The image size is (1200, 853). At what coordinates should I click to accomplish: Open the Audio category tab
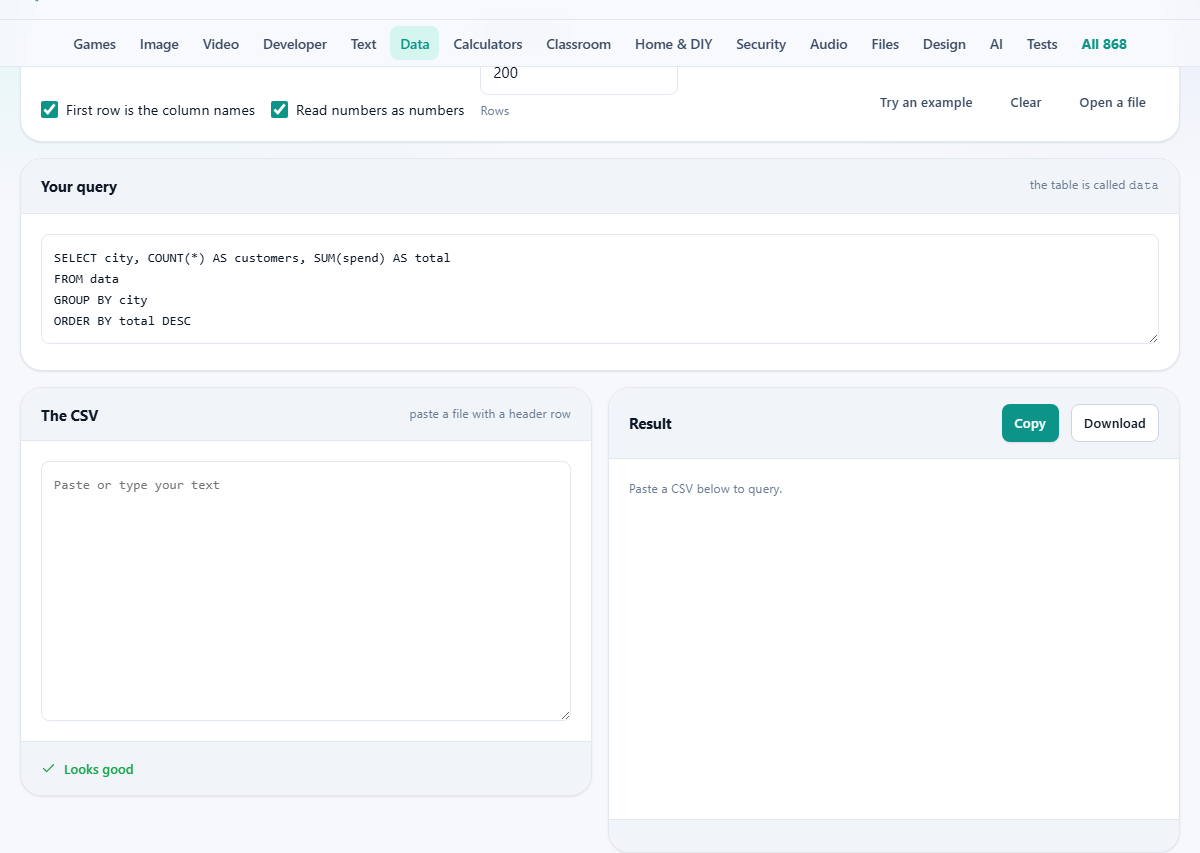click(x=829, y=44)
